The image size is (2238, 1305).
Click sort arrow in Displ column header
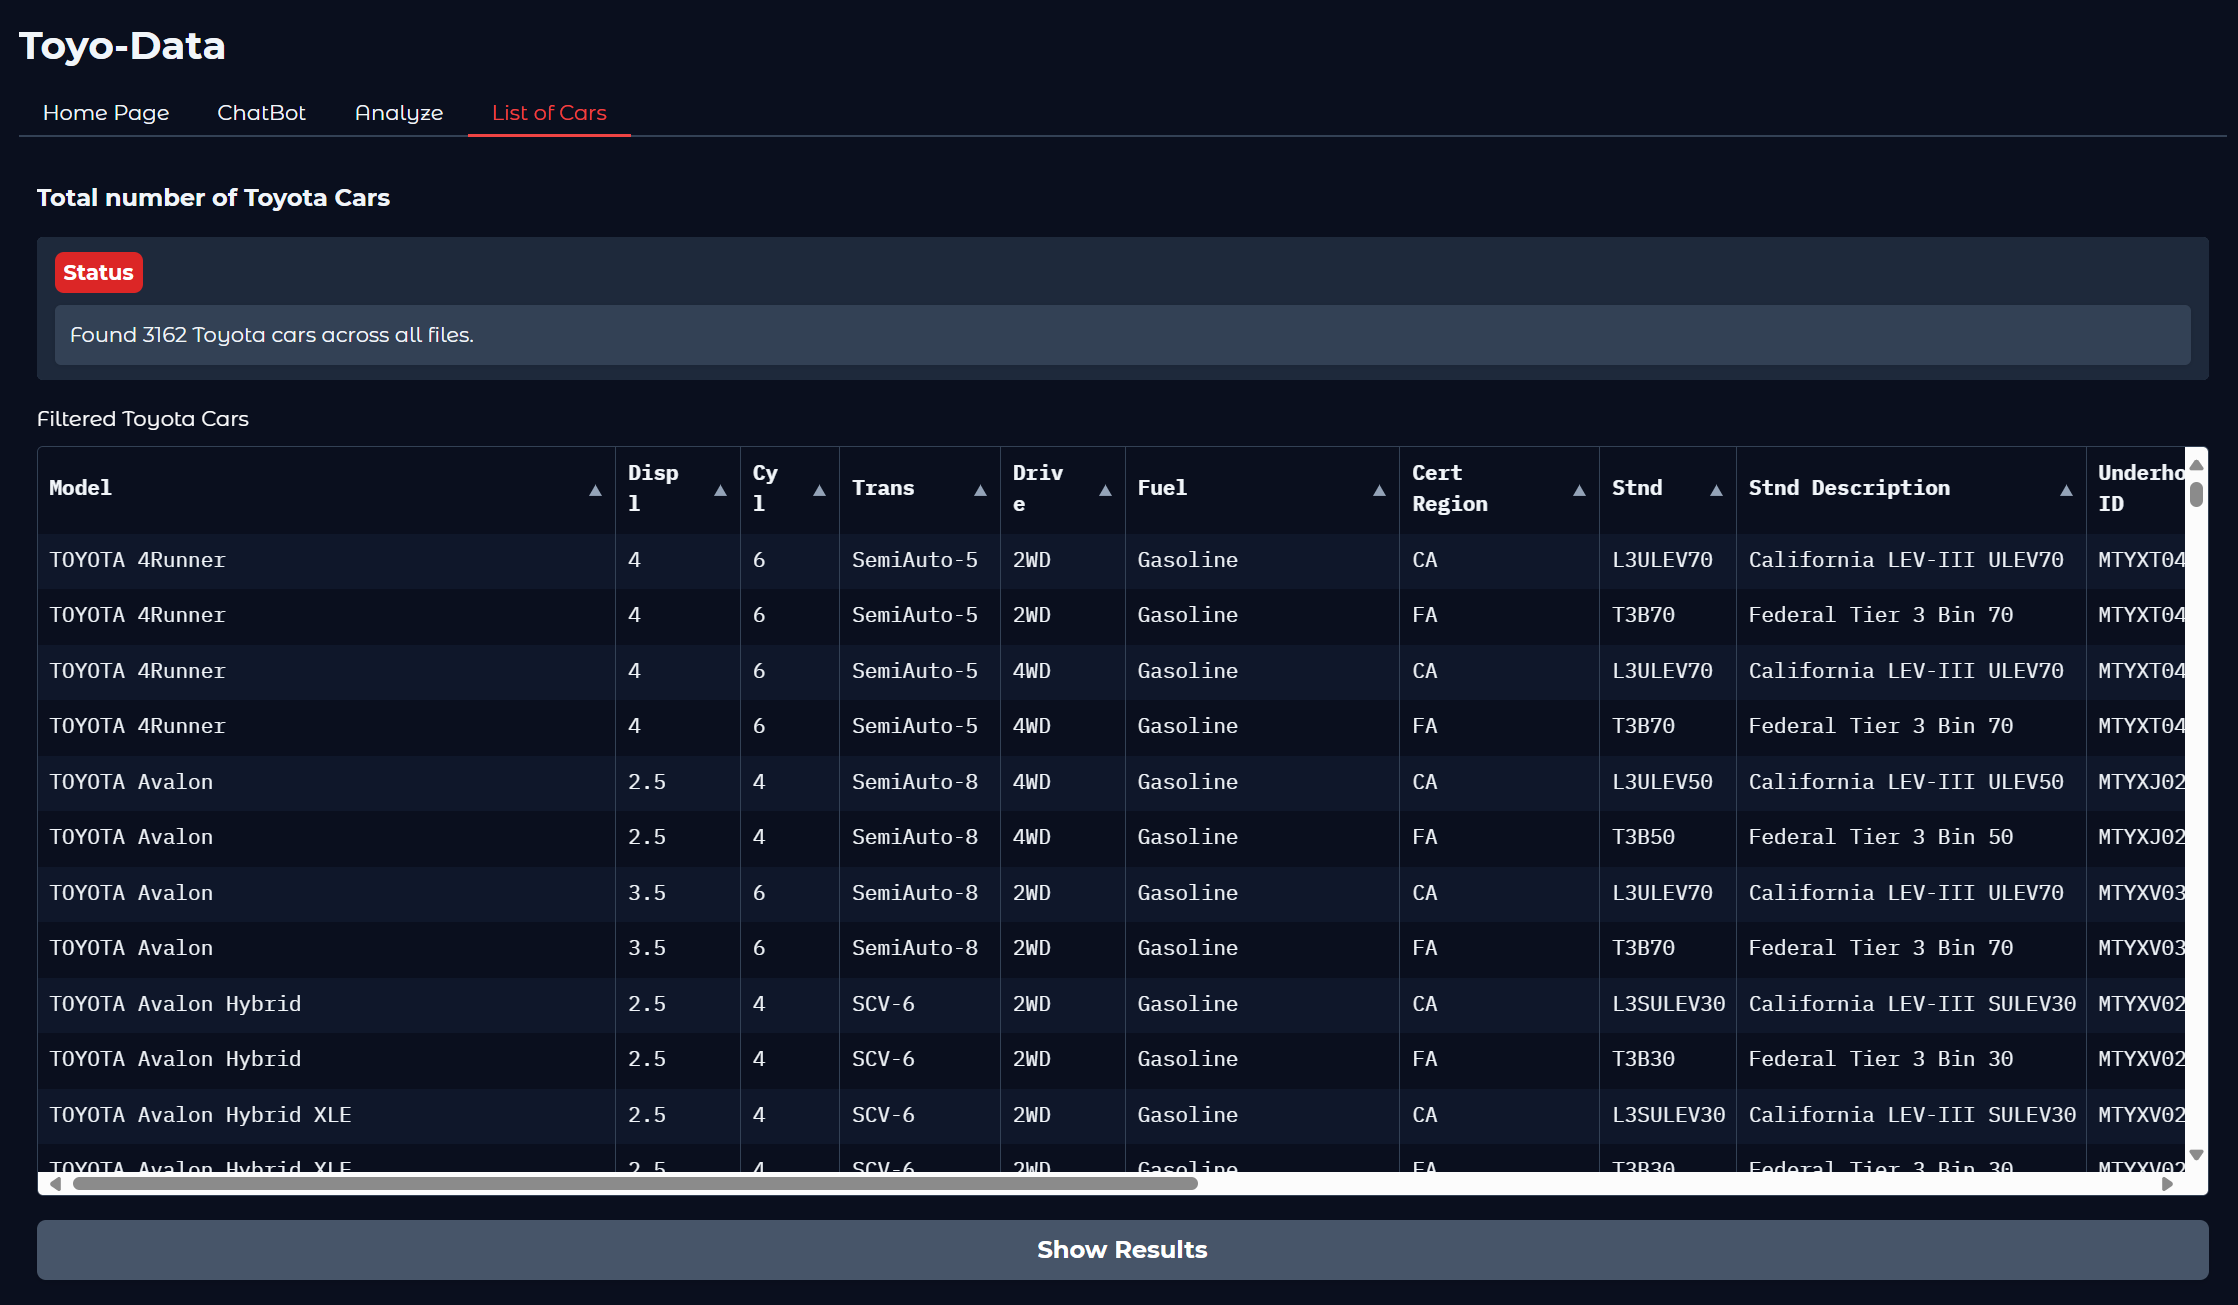point(720,490)
